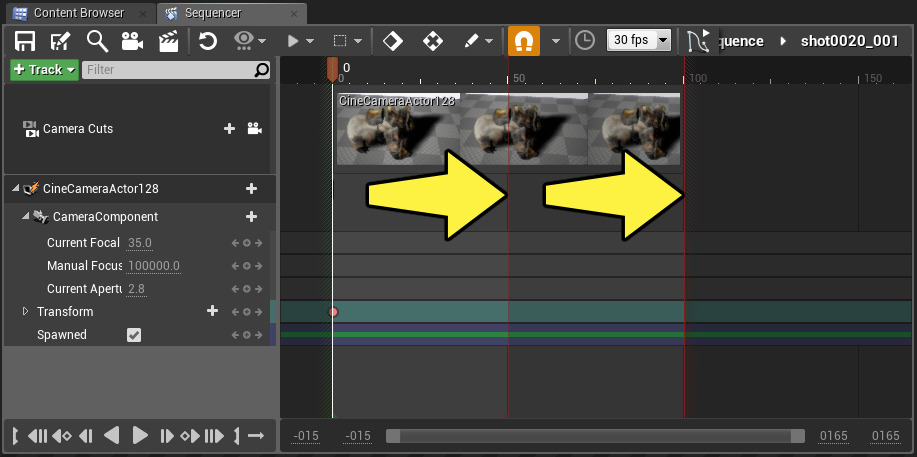The image size is (917, 457).
Task: Collapse the CineCameraActor128 track
Action: (x=16, y=189)
